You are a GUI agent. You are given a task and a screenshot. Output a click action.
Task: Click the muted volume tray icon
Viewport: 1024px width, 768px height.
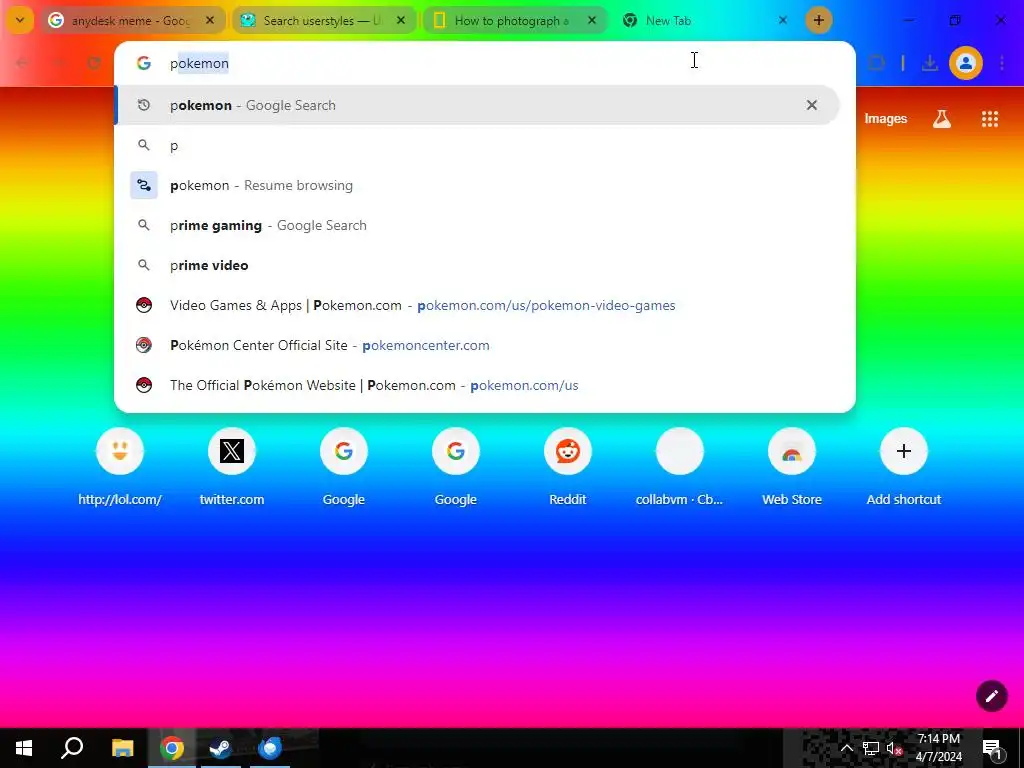[x=894, y=748]
